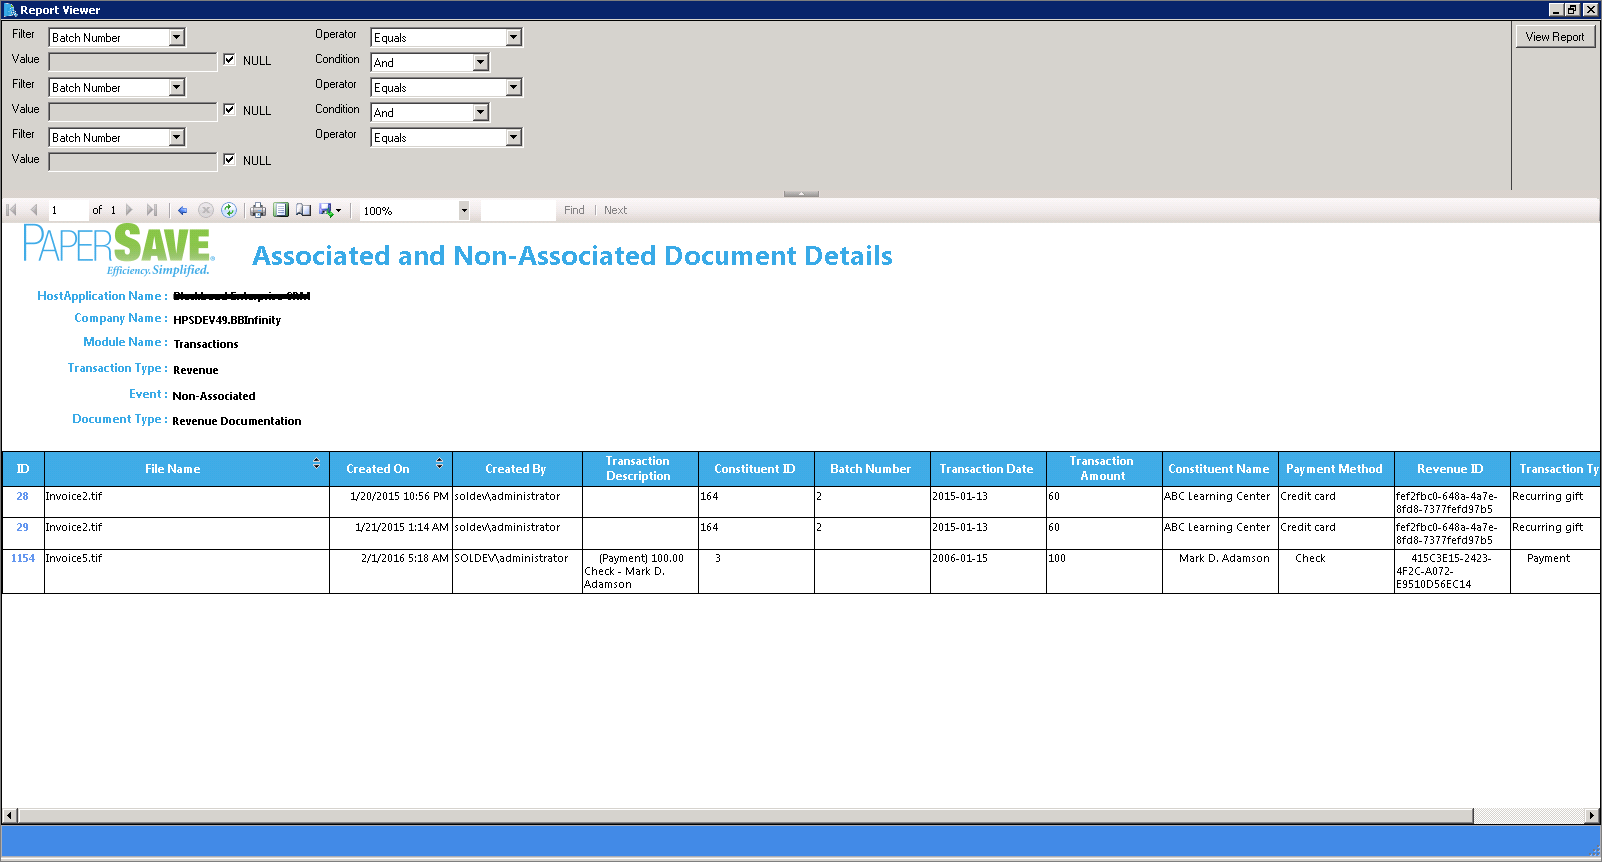Open second Condition And dropdown
The width and height of the screenshot is (1602, 862).
pos(481,112)
